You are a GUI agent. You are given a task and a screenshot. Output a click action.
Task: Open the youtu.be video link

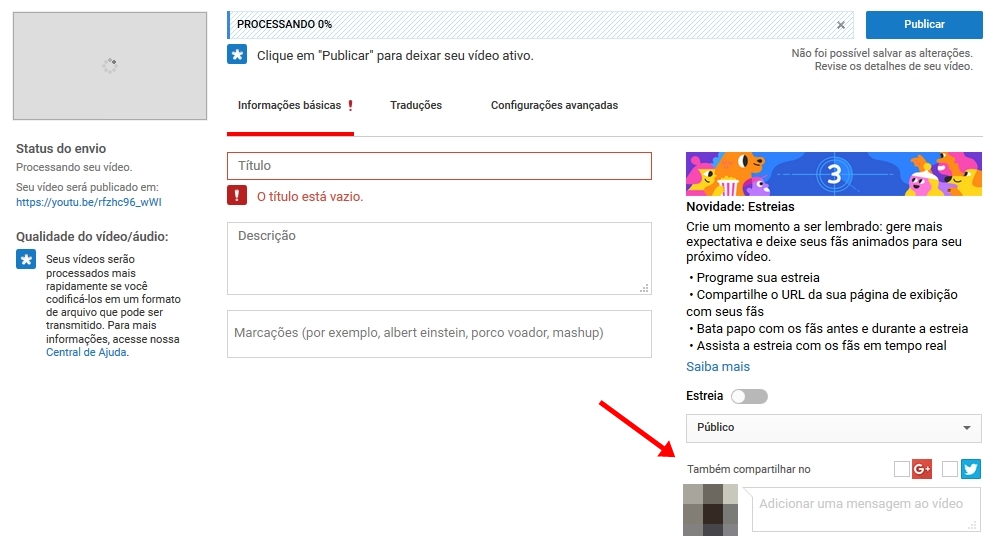pos(89,202)
